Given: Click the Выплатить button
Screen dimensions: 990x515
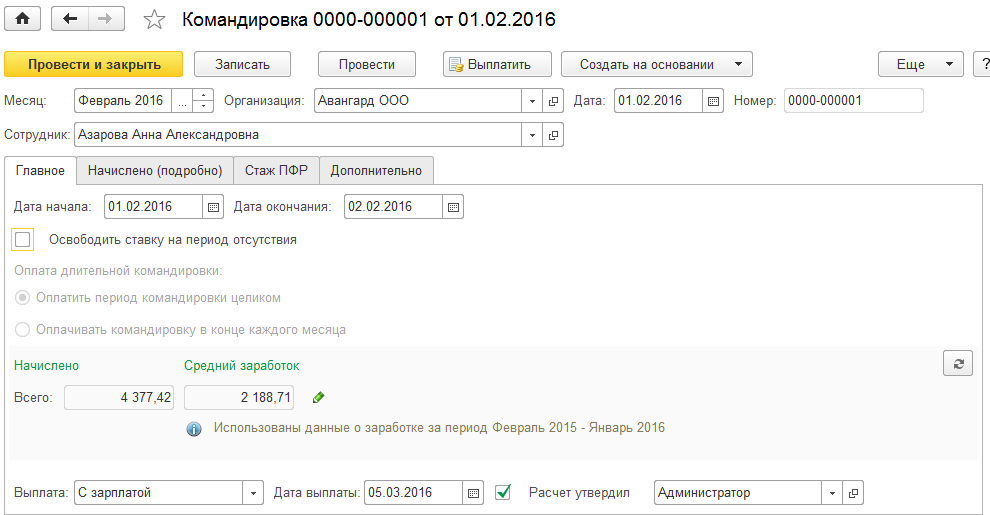Looking at the screenshot, I should 498,64.
